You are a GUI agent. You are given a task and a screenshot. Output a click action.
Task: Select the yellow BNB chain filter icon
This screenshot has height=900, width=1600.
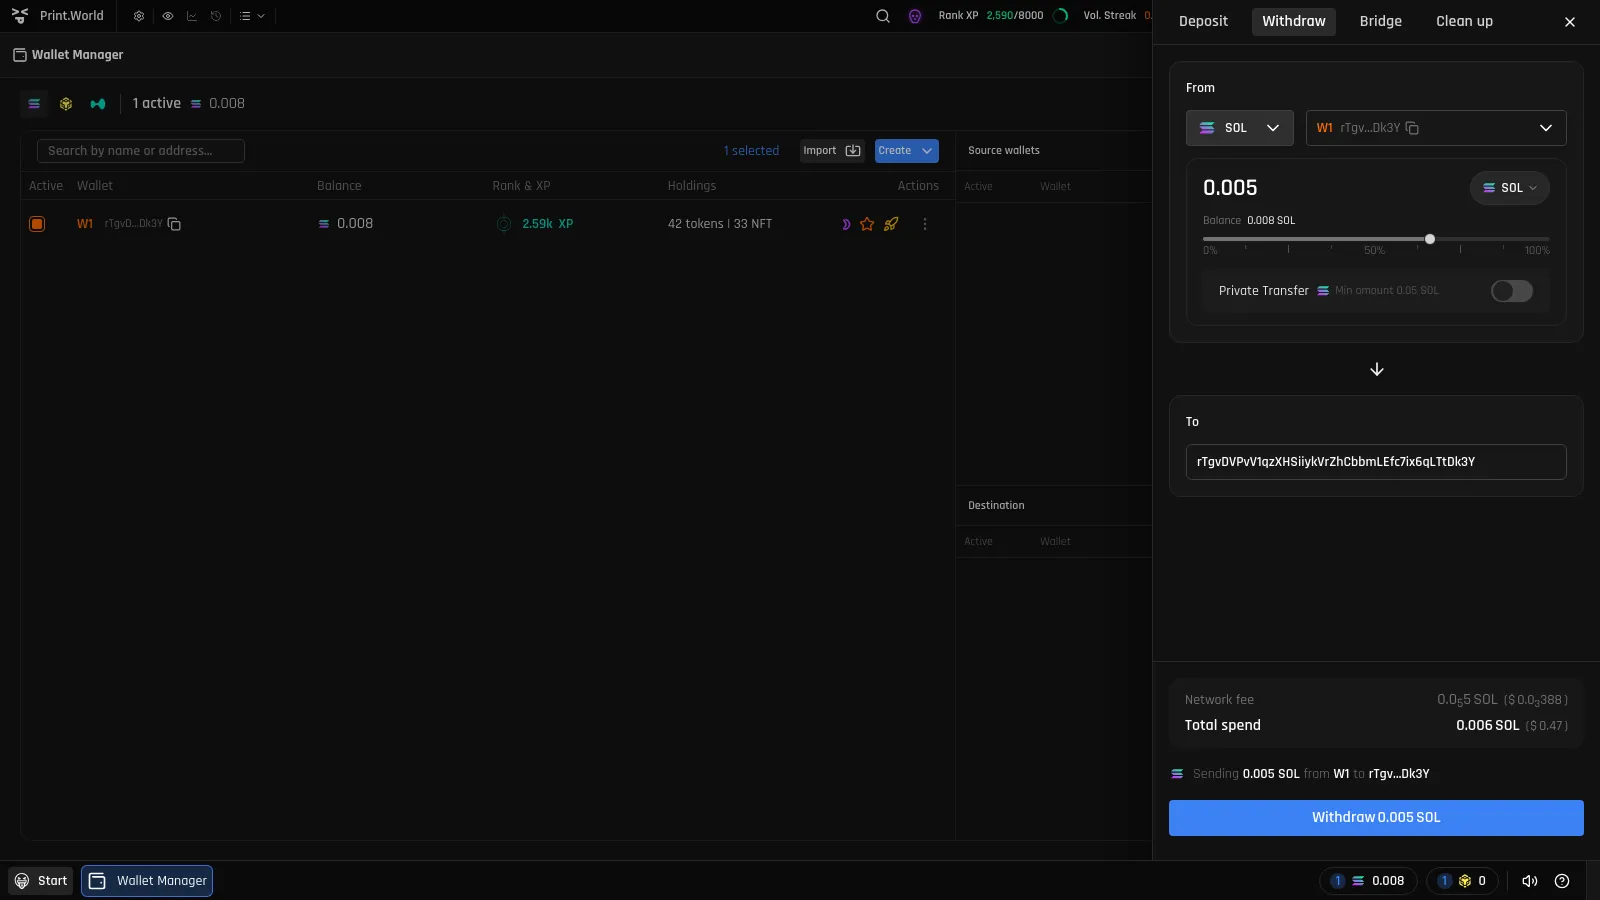click(x=66, y=104)
